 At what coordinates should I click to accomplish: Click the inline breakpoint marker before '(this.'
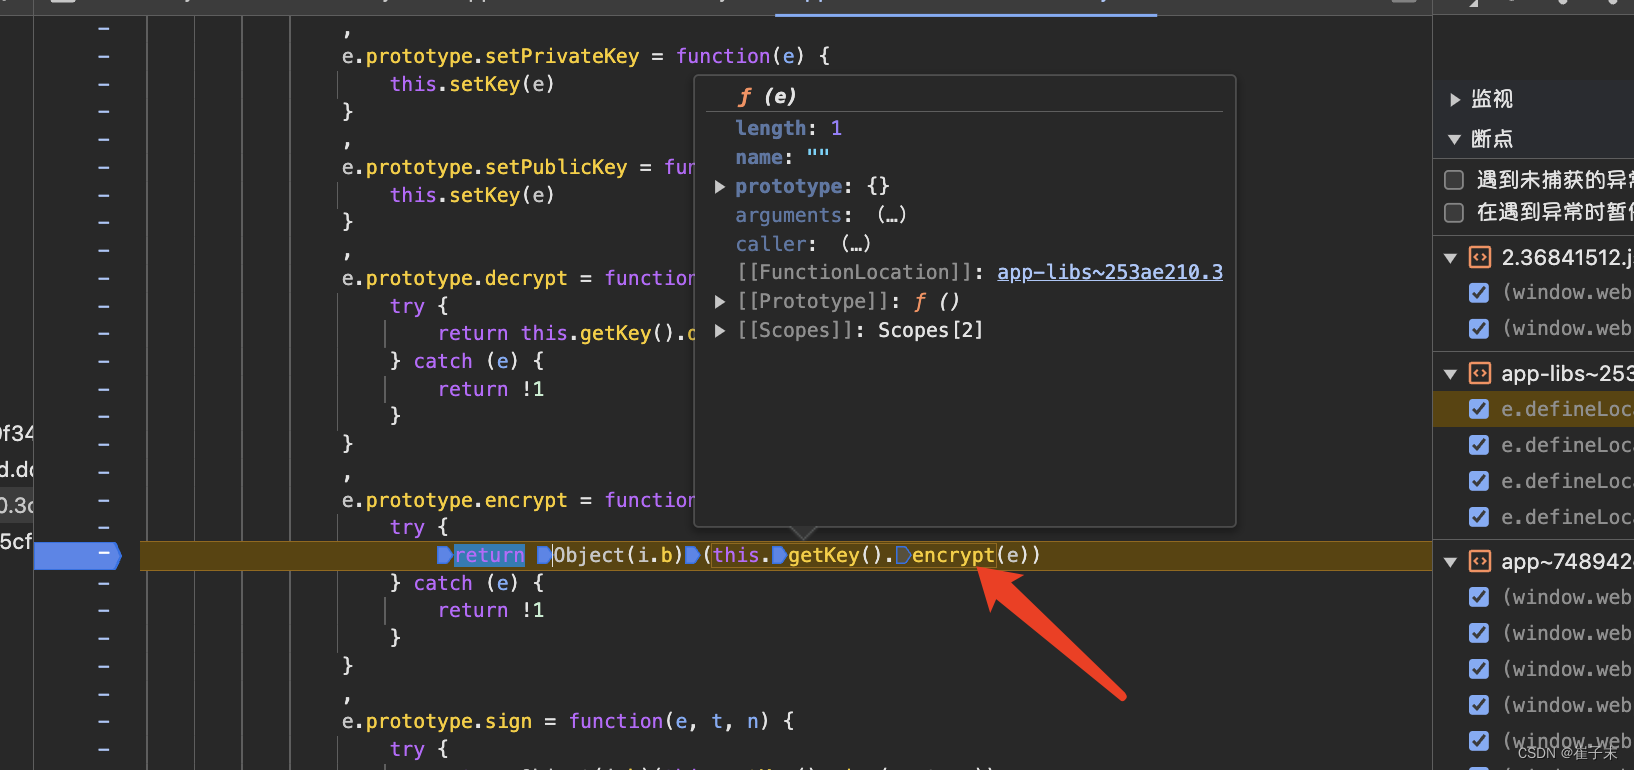[692, 555]
